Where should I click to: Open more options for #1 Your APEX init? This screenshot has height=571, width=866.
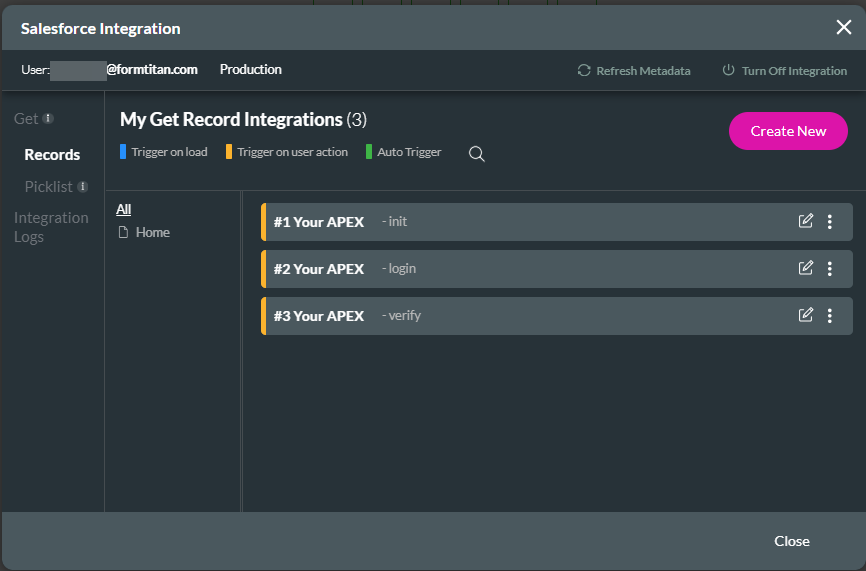(x=830, y=221)
